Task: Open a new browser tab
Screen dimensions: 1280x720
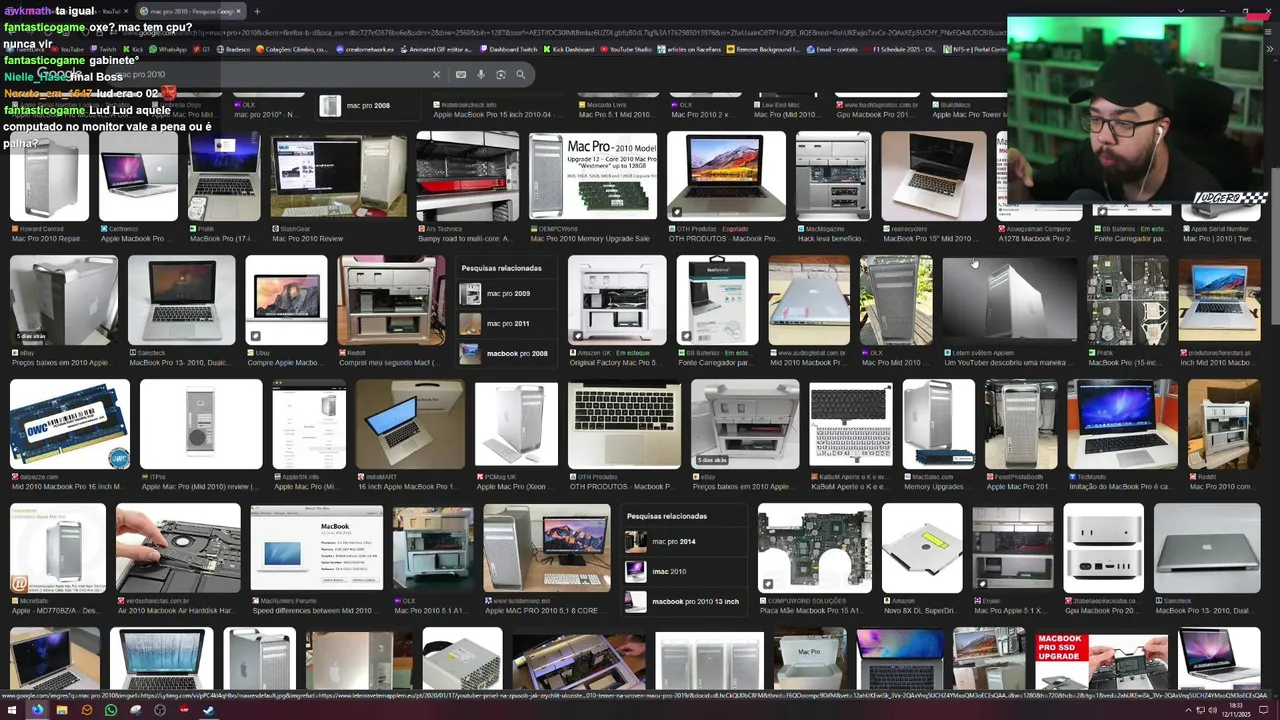Action: tap(257, 11)
